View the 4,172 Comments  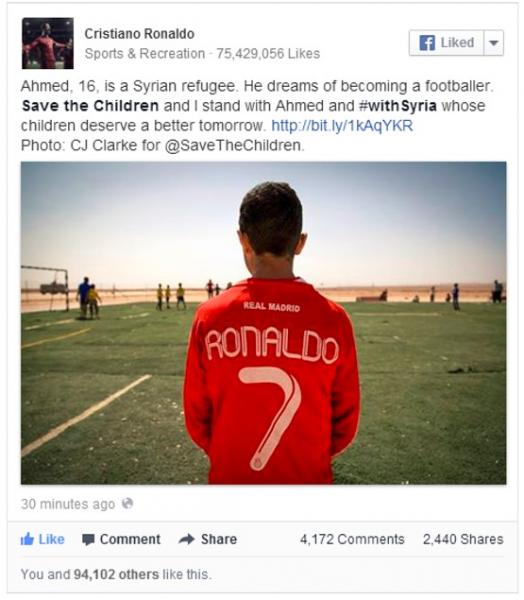352,539
